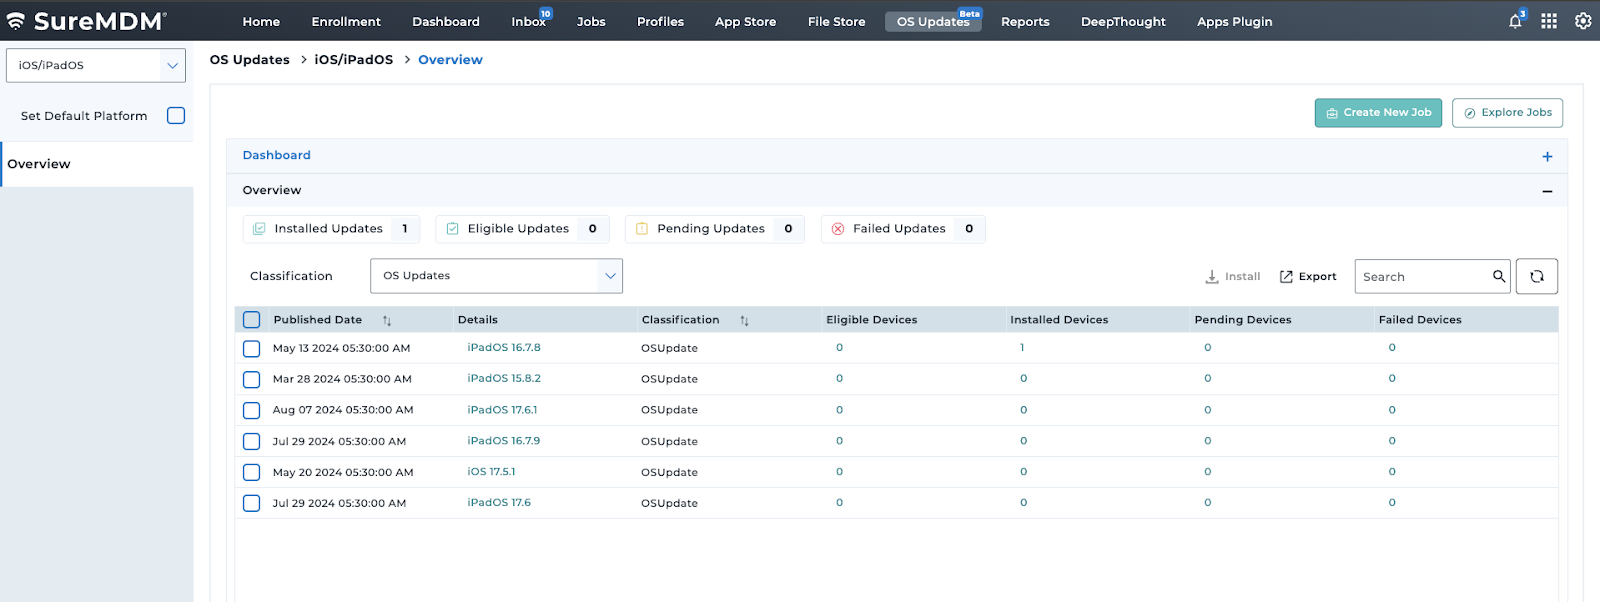Viewport: 1600px width, 602px height.
Task: Click the Explore Jobs button
Action: pyautogui.click(x=1507, y=113)
